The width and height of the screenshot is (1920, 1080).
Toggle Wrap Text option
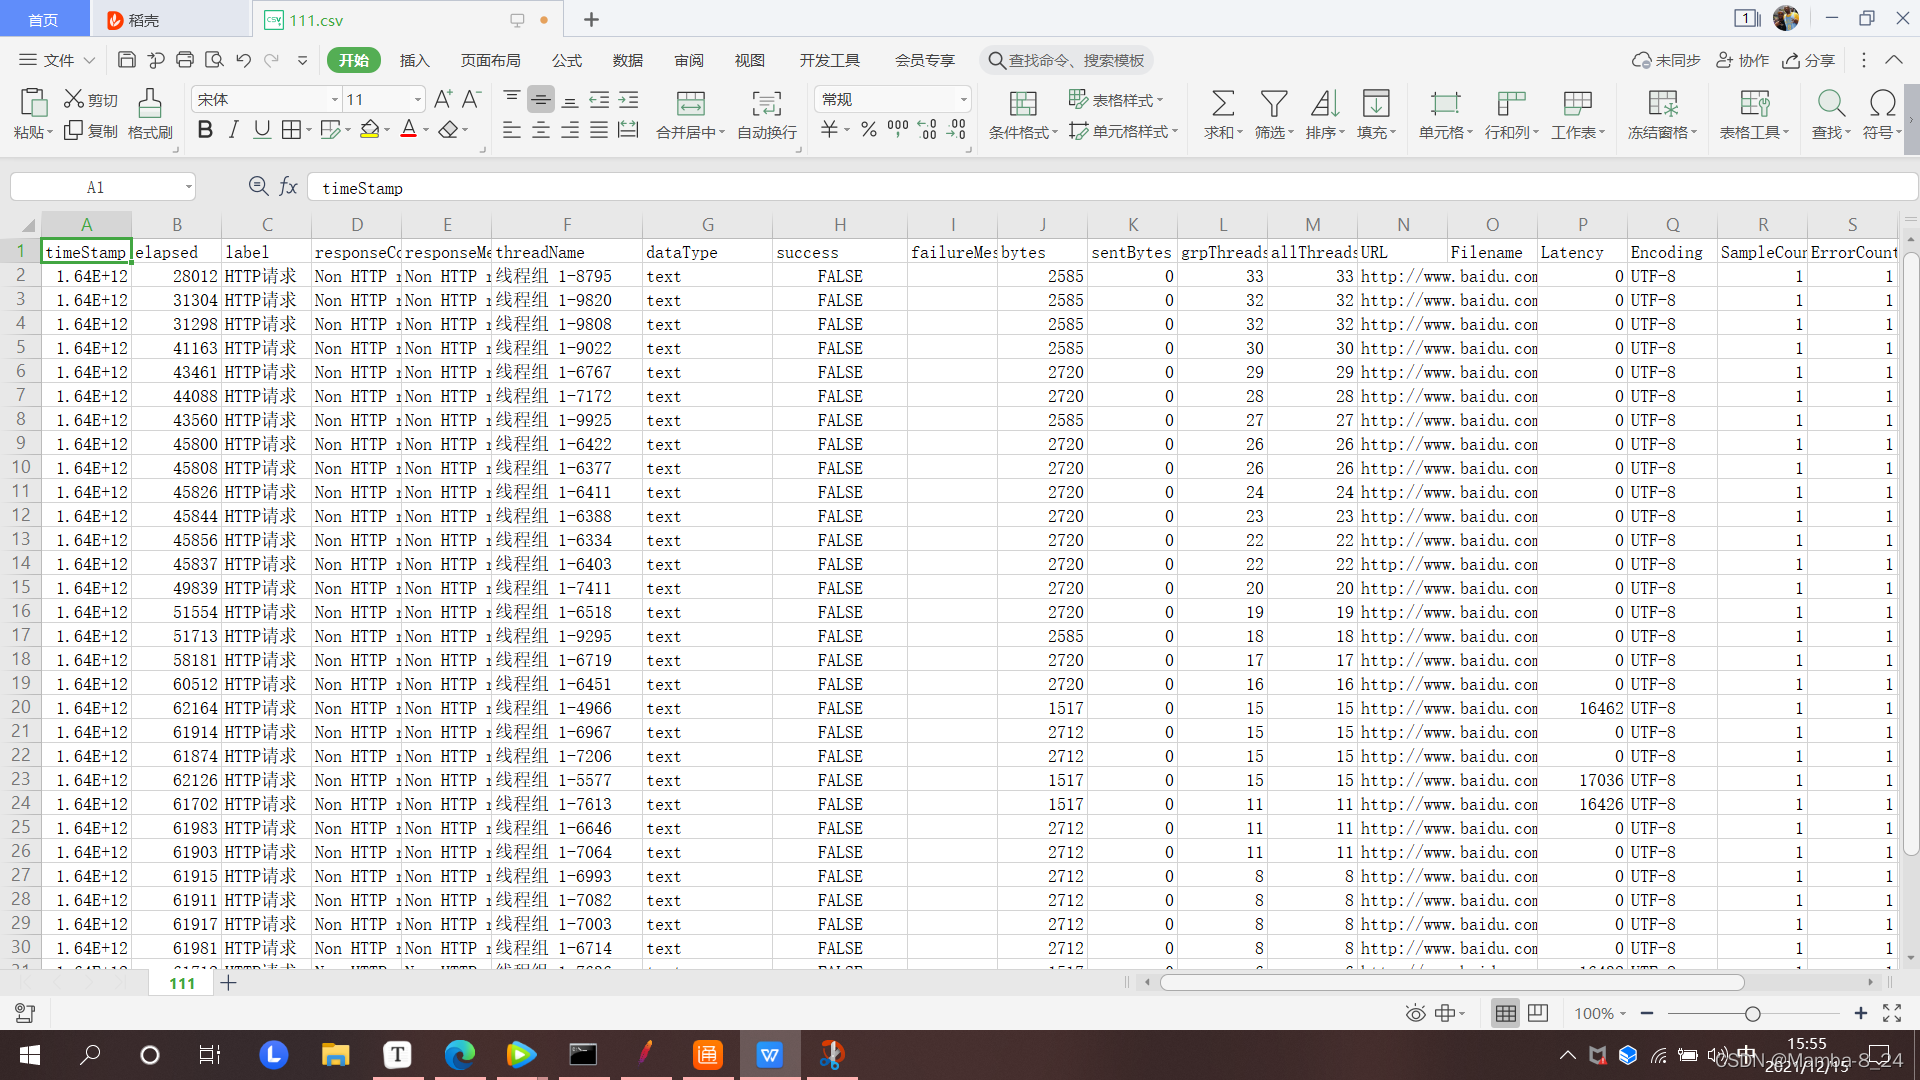click(x=766, y=103)
